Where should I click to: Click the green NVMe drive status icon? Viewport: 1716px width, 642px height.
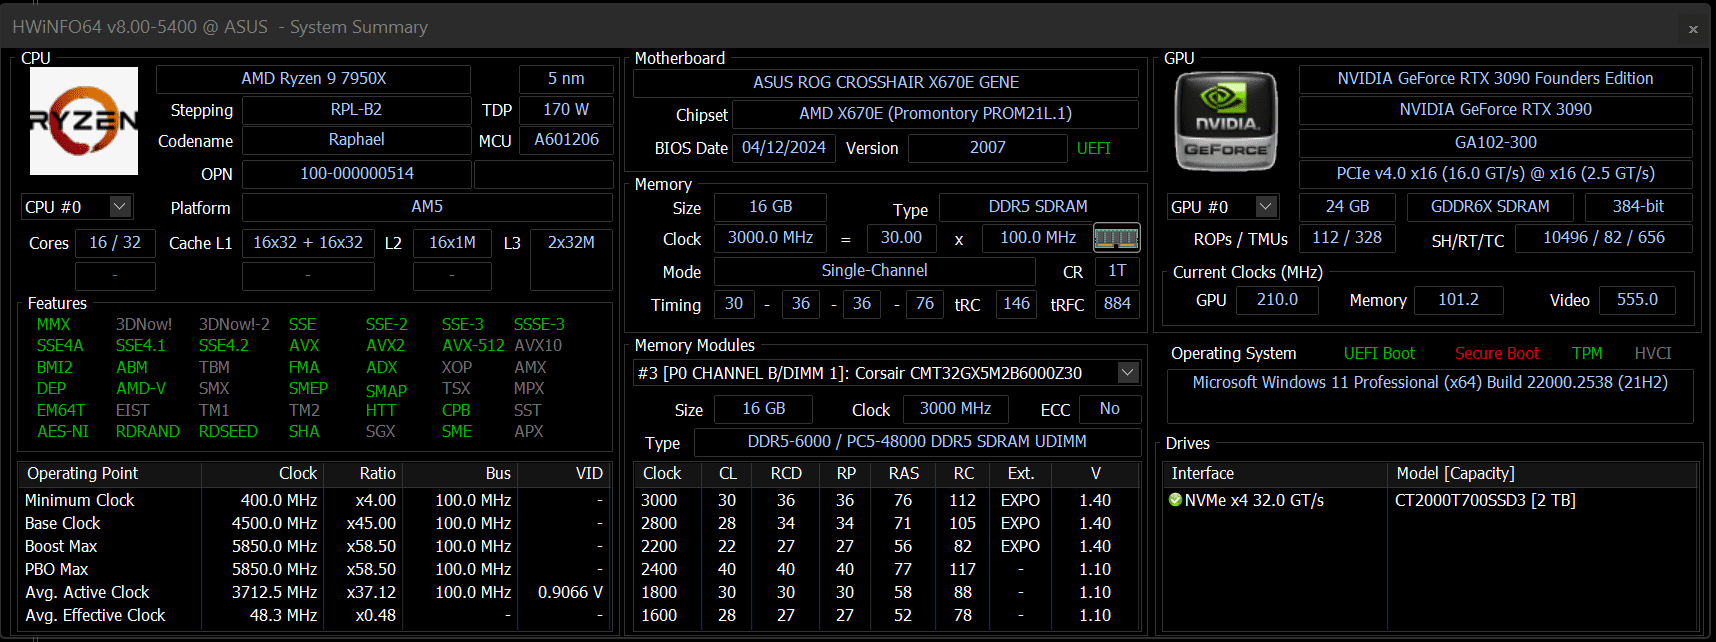(x=1175, y=500)
